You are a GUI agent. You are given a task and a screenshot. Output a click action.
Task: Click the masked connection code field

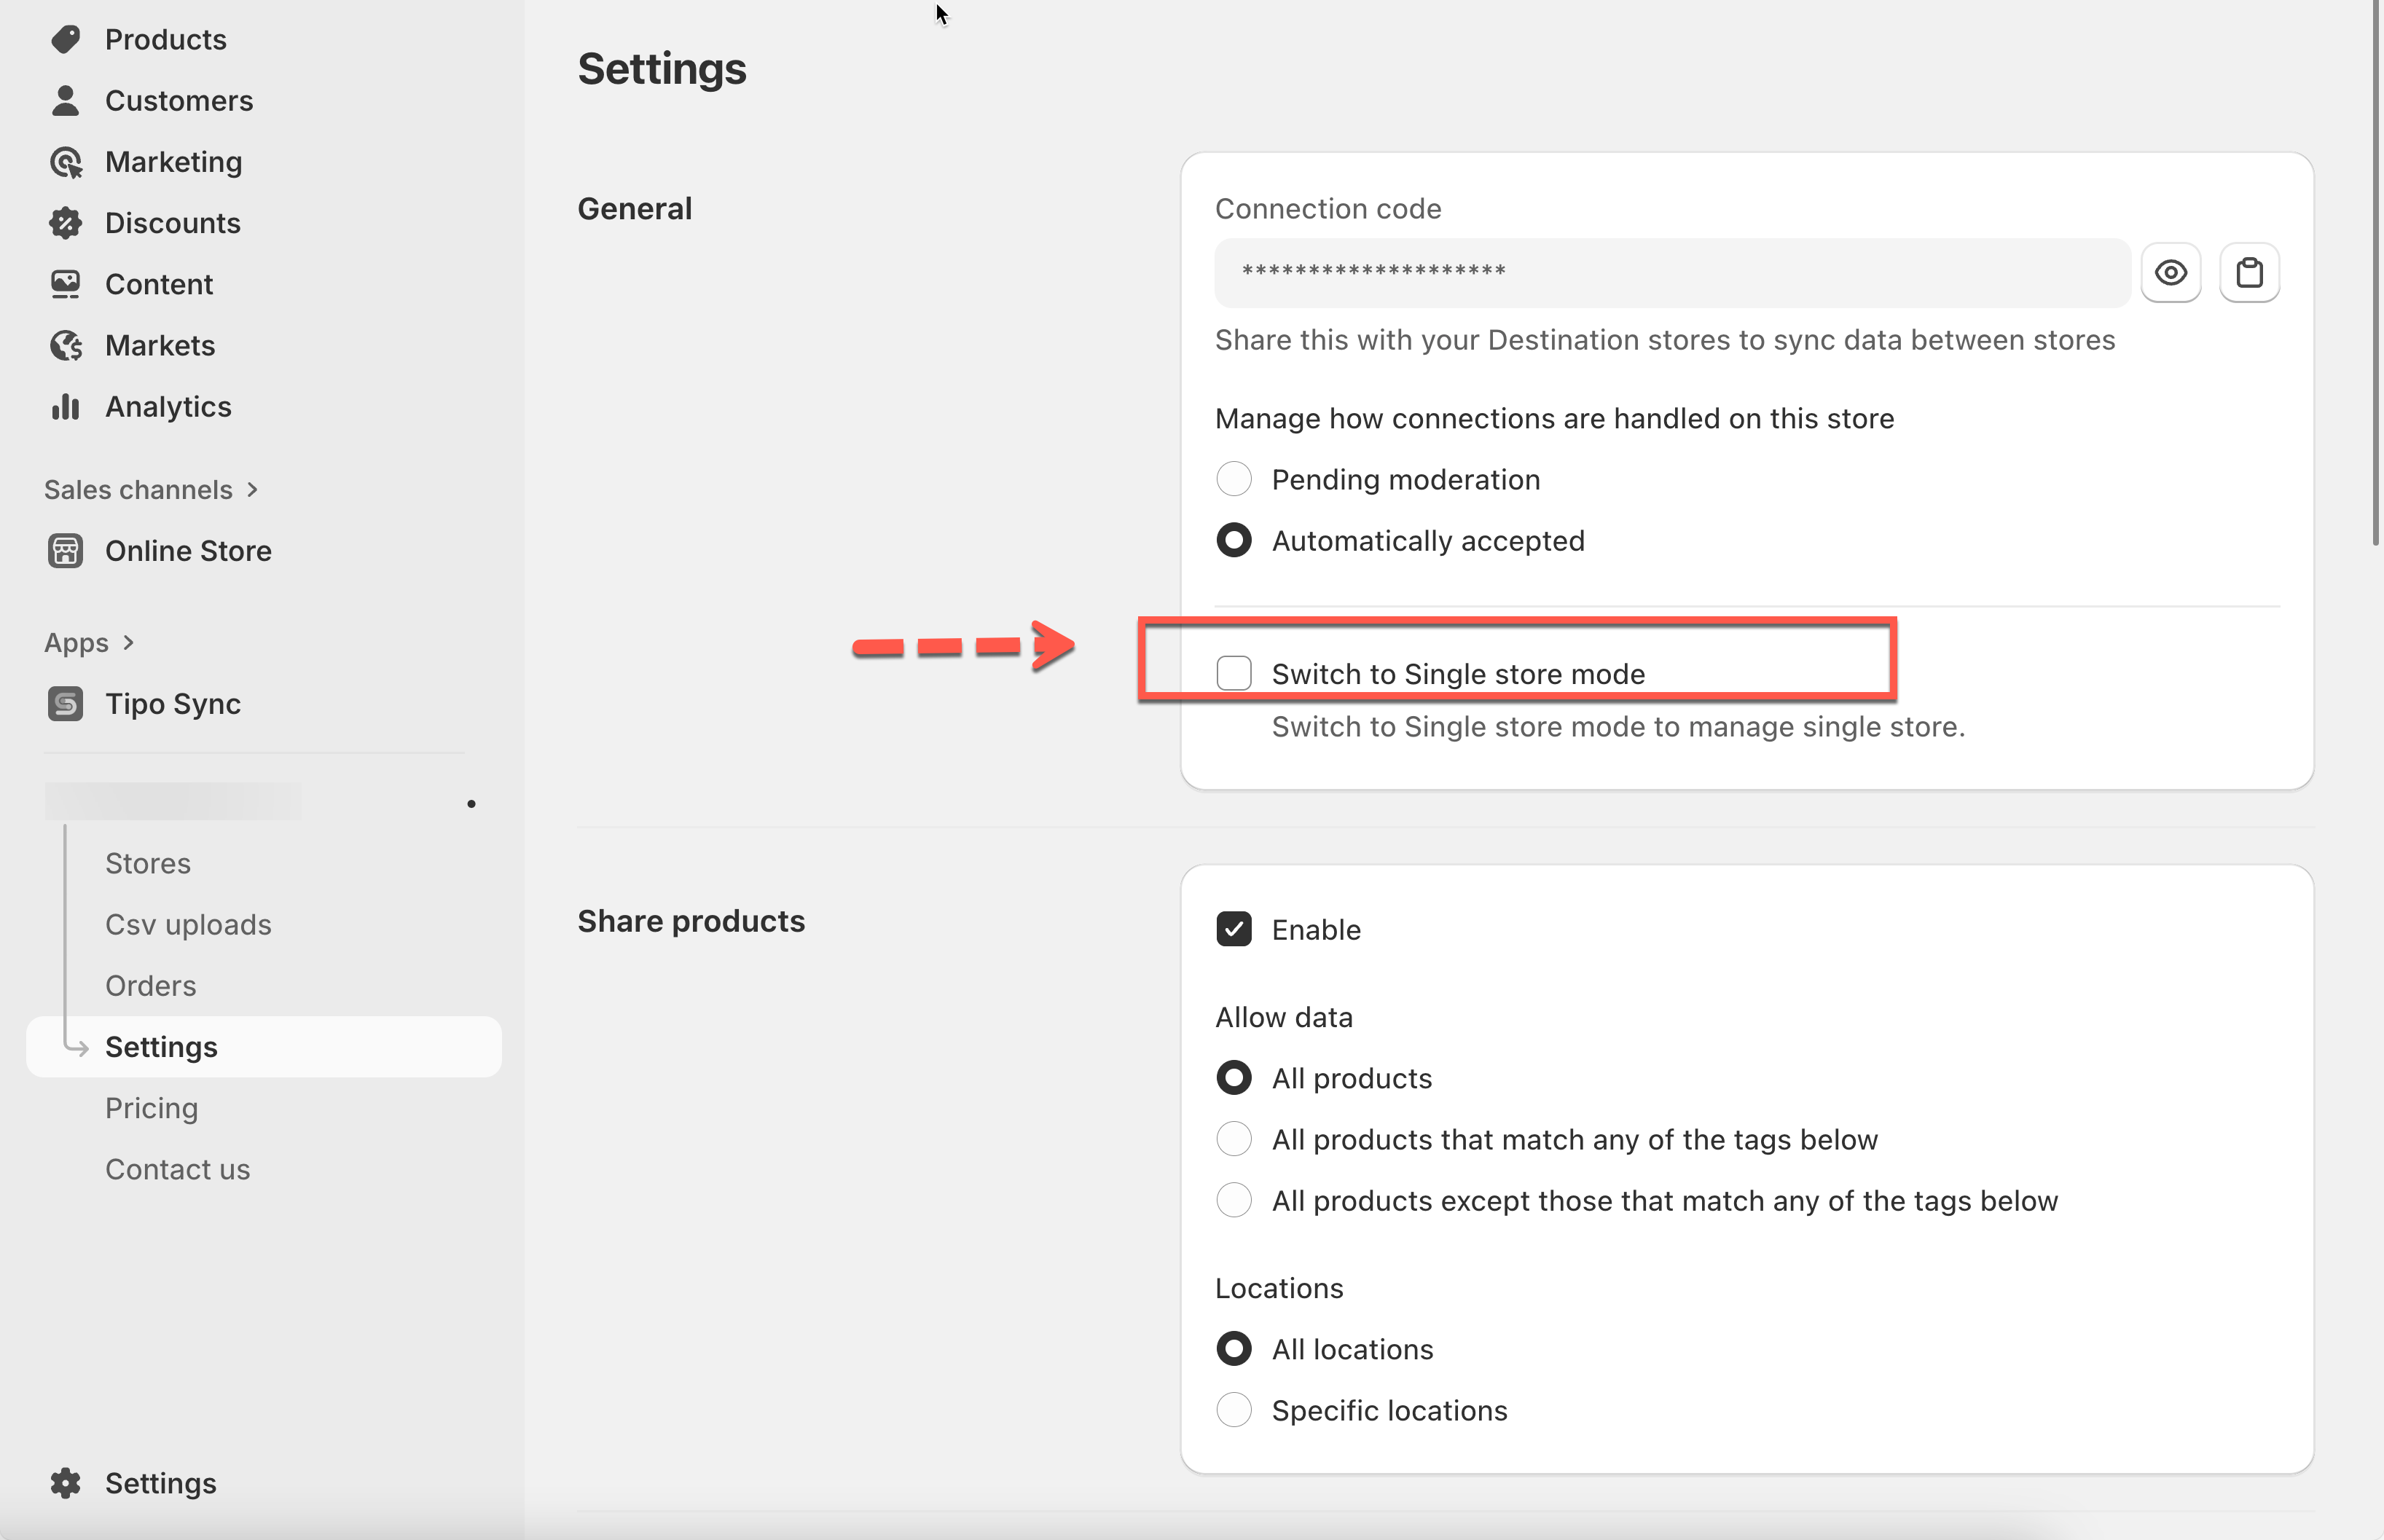tap(1672, 272)
